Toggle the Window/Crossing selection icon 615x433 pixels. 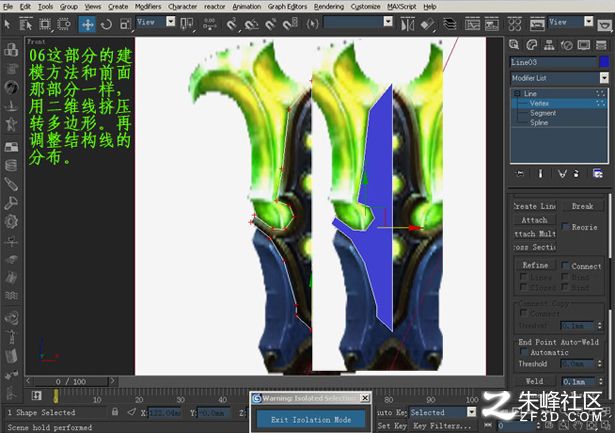(64, 24)
